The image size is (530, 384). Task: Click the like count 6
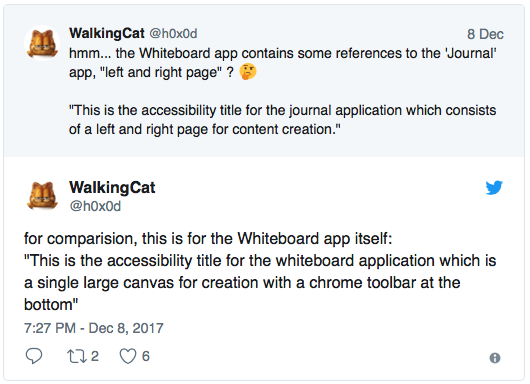(146, 356)
